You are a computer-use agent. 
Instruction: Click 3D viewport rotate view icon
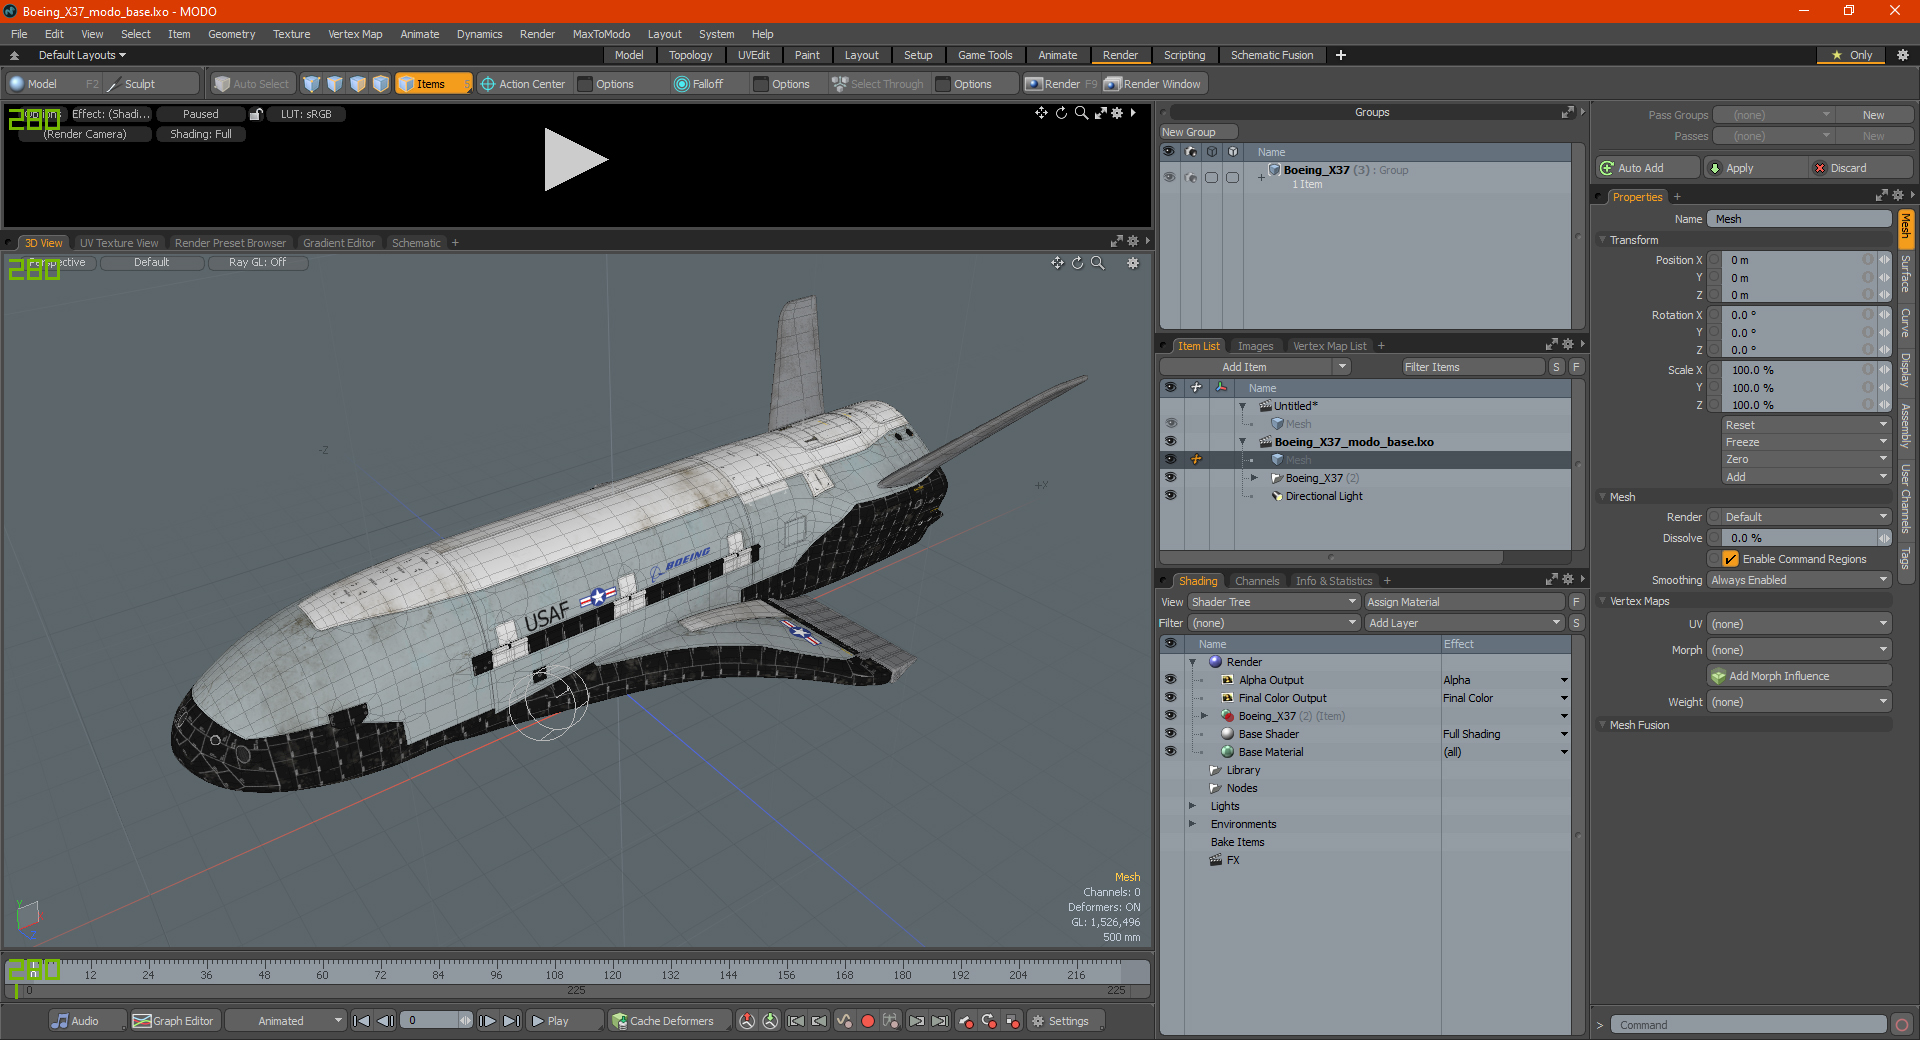click(x=1077, y=263)
